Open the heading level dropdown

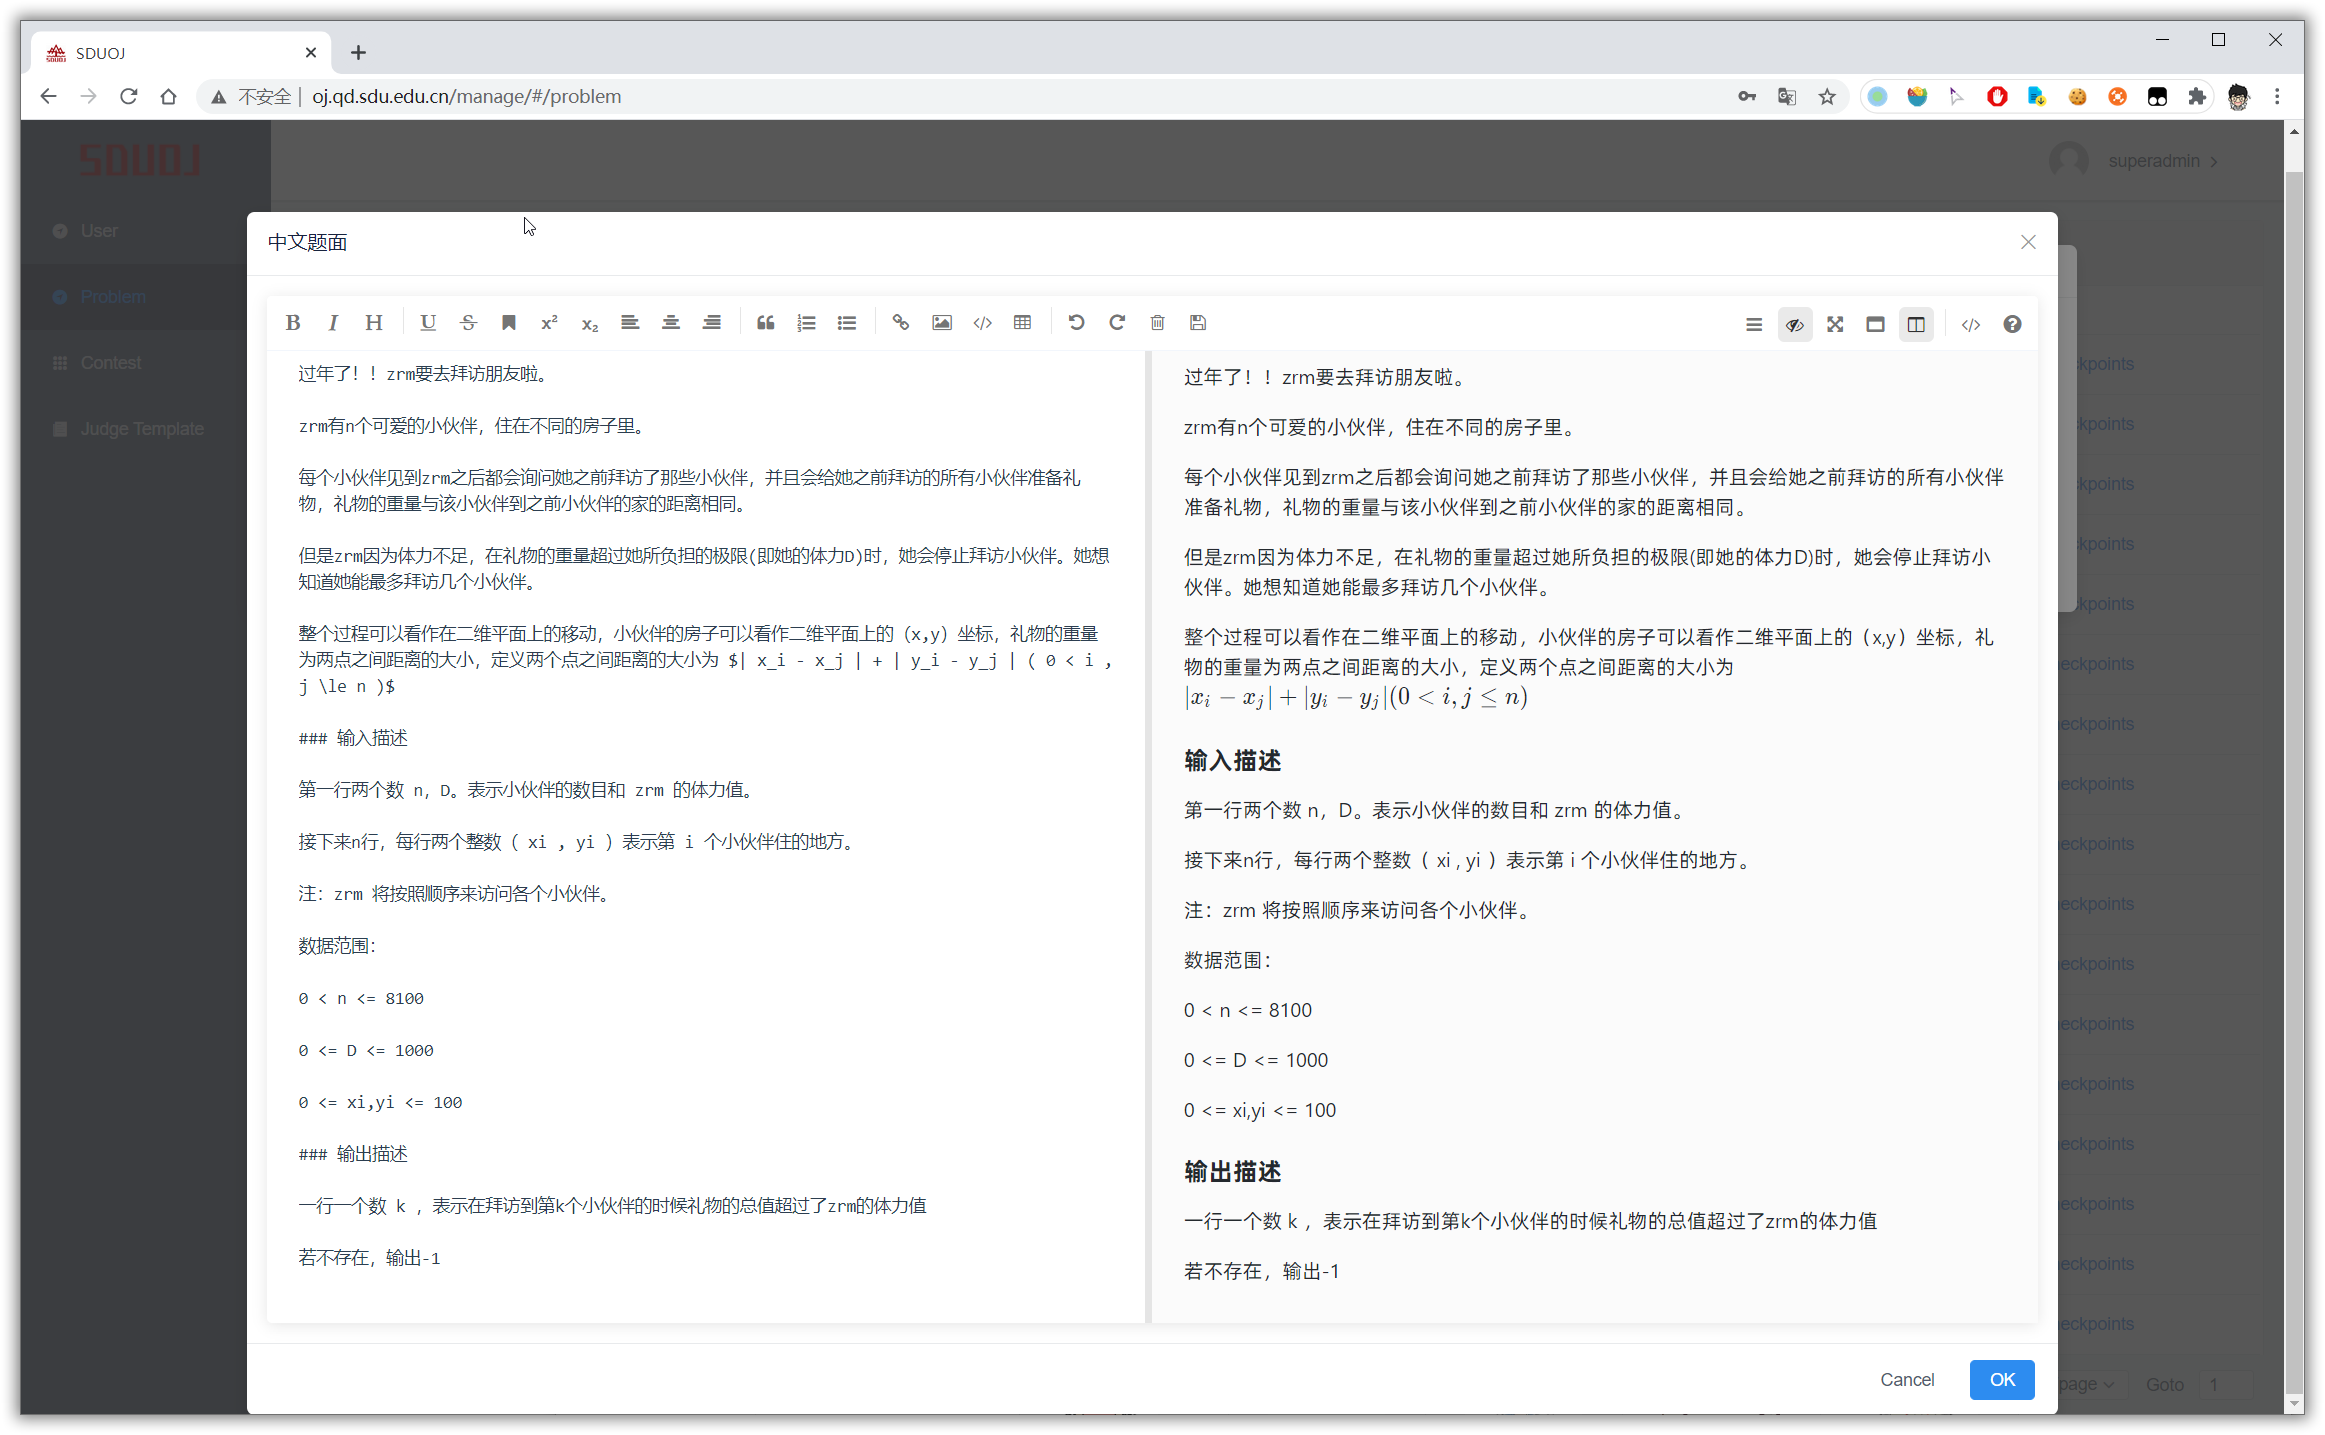tap(374, 323)
